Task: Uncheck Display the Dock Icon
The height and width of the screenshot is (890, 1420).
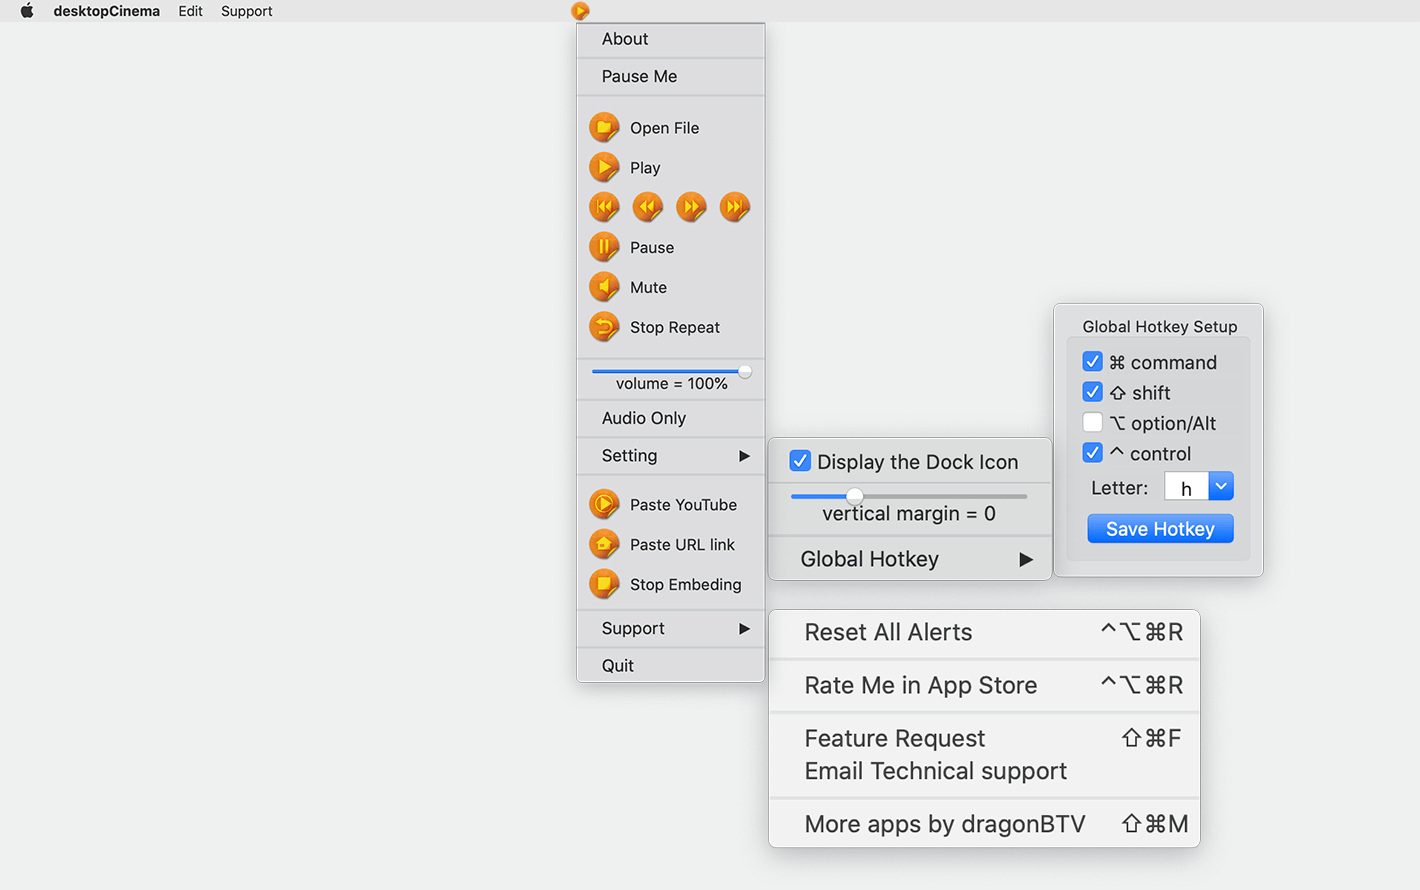Action: (x=800, y=461)
